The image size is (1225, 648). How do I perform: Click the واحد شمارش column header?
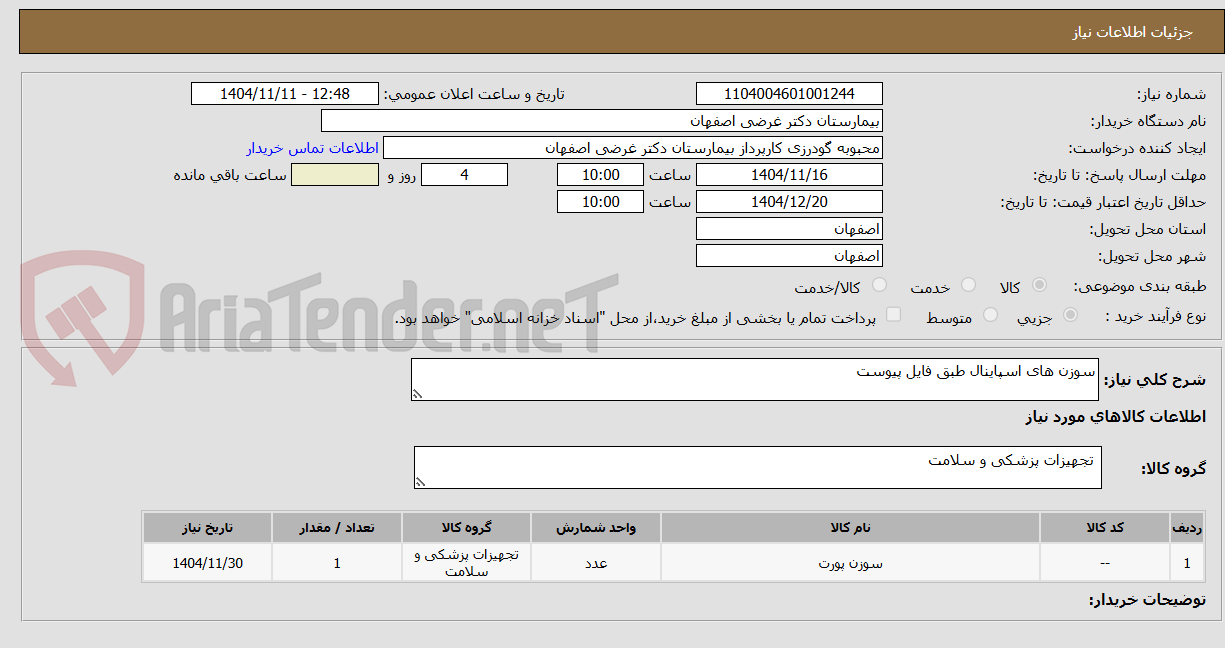tap(596, 528)
